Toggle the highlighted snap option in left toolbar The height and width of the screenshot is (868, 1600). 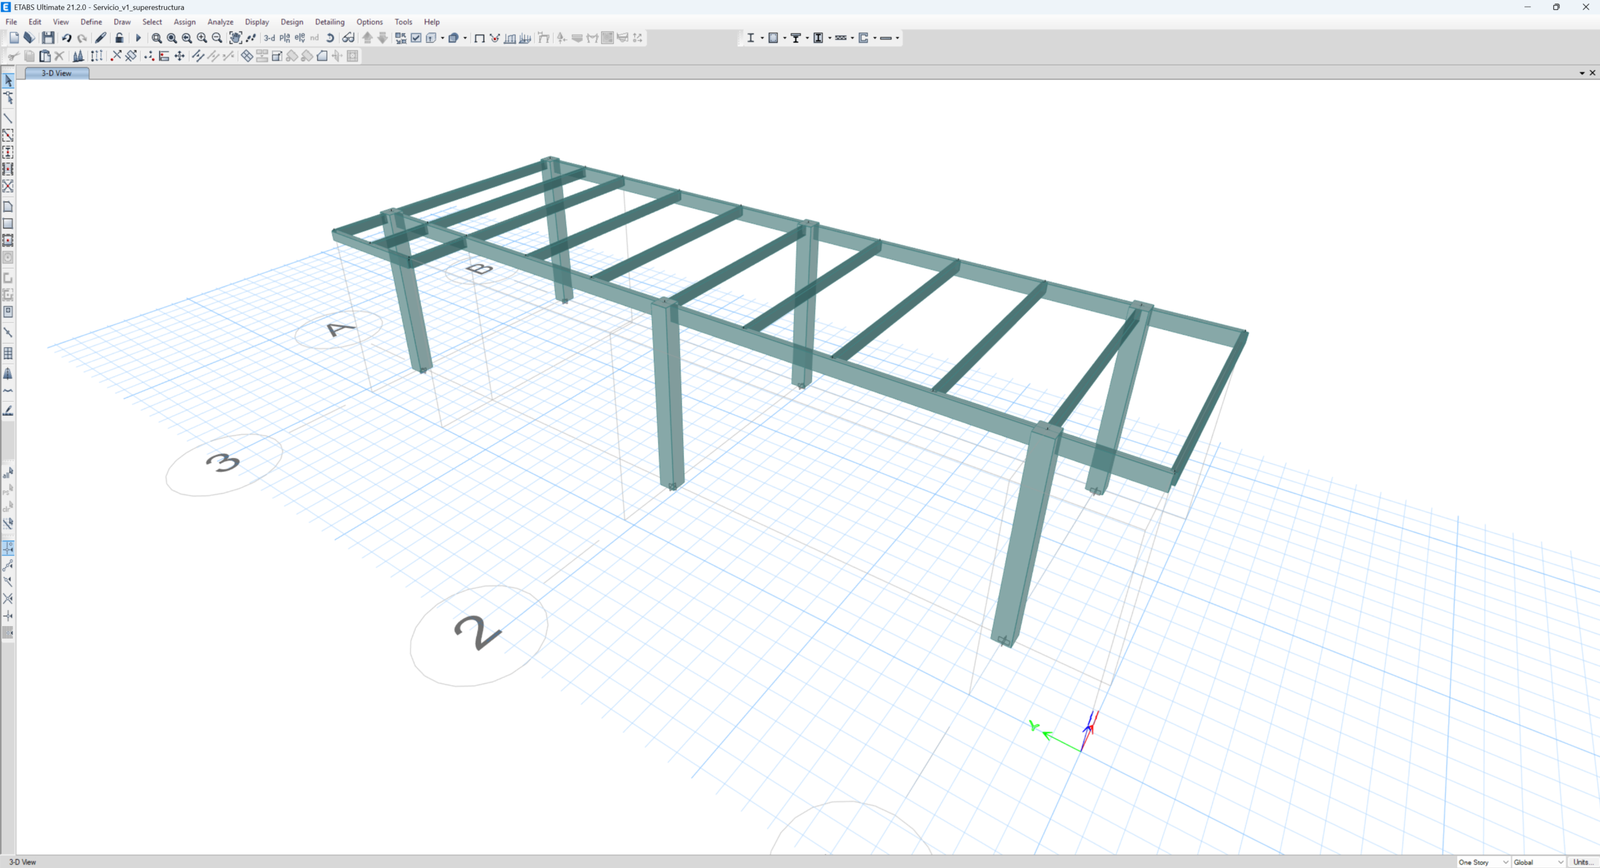click(8, 548)
